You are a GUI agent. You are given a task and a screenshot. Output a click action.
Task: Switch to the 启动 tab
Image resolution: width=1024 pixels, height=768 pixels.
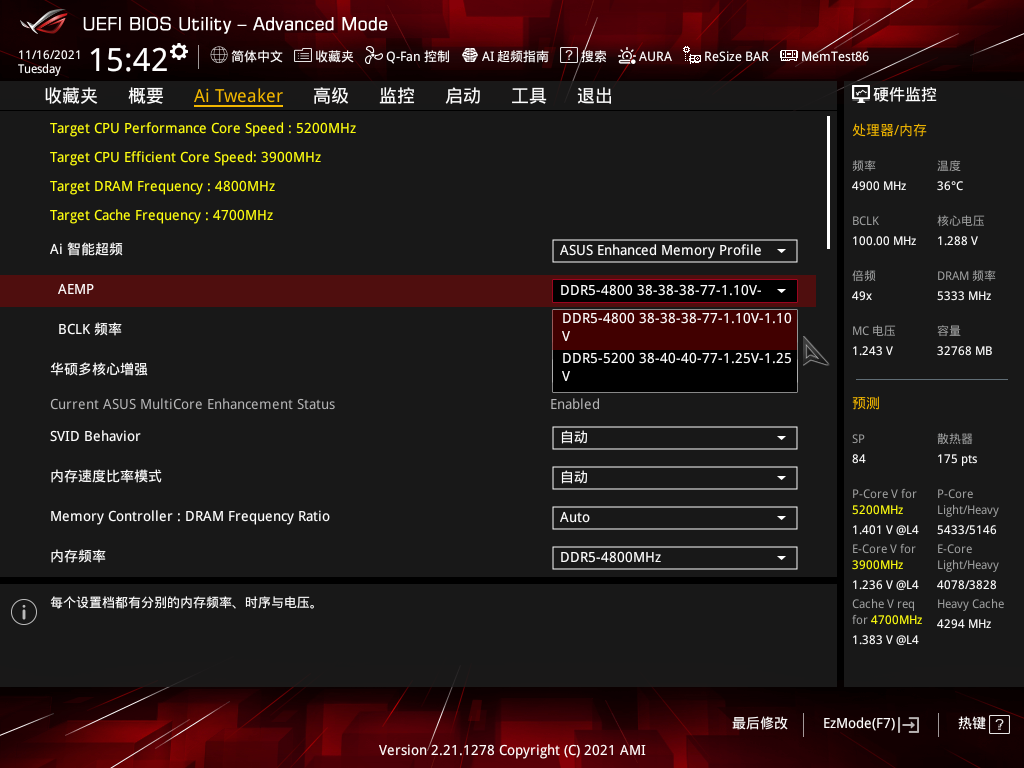click(463, 96)
